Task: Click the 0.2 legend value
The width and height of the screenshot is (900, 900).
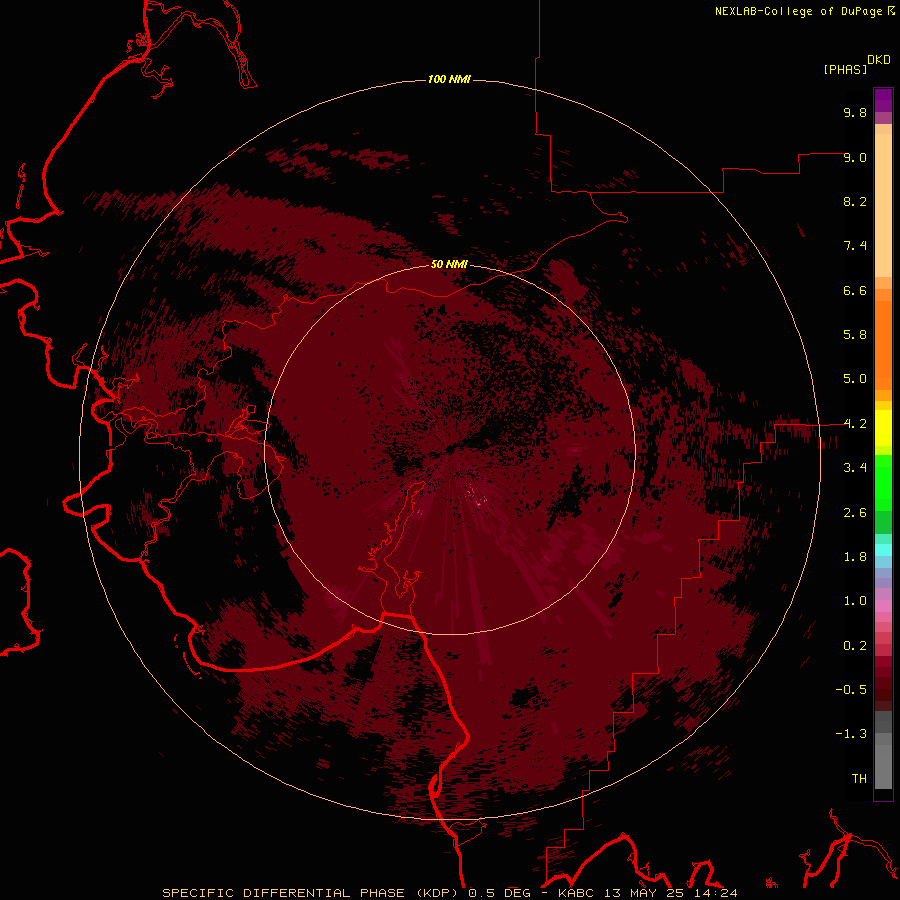Action: (855, 646)
